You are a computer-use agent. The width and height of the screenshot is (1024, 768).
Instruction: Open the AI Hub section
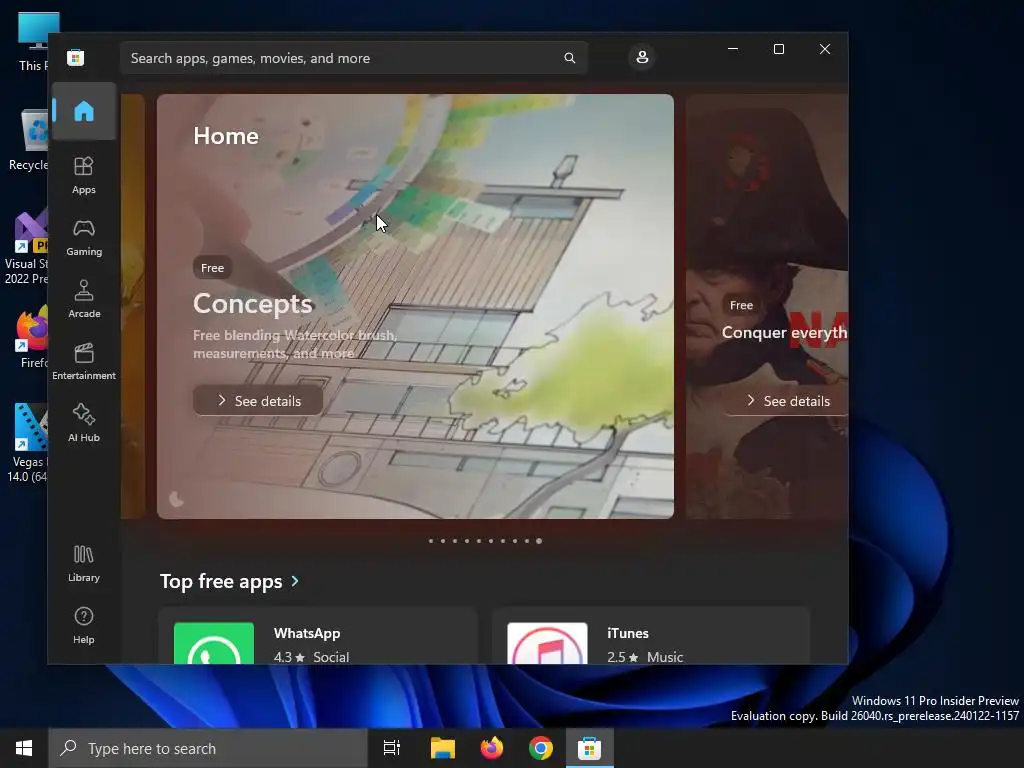click(x=84, y=423)
